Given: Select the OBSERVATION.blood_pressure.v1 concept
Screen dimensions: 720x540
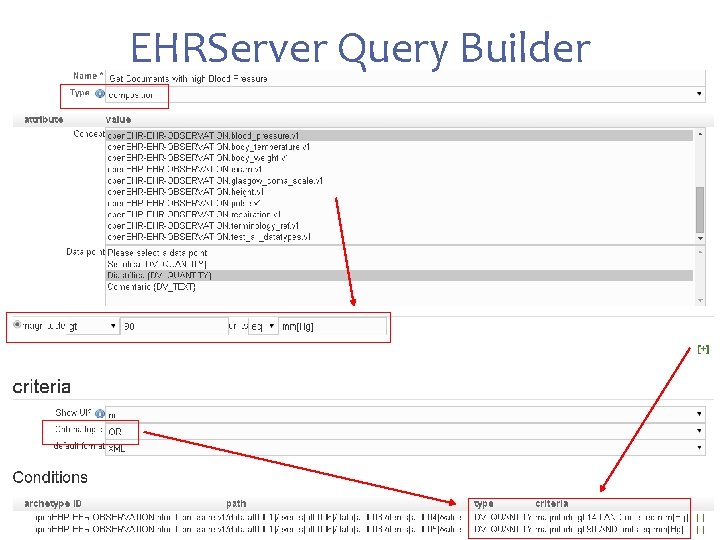Looking at the screenshot, I should point(399,135).
